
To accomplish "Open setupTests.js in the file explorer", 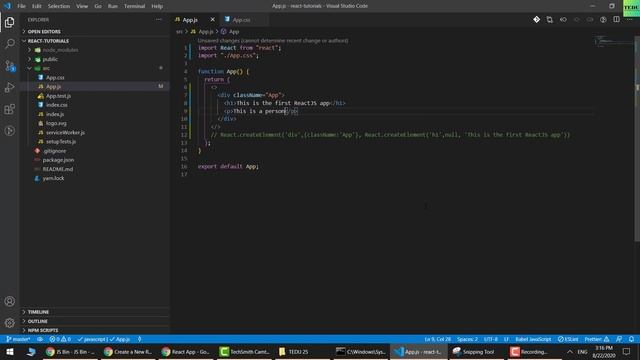I will pos(95,142).
